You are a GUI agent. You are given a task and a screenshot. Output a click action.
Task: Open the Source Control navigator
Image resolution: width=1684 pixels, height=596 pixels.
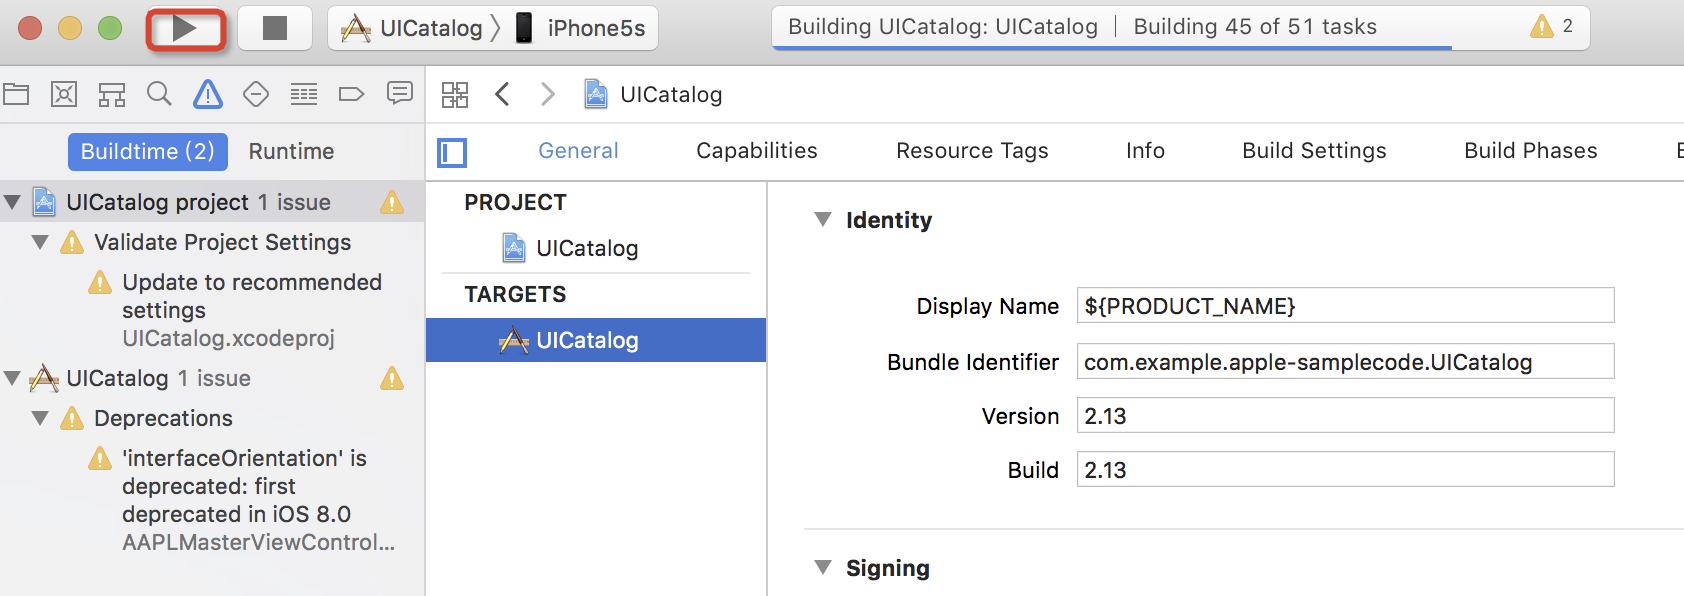(64, 95)
